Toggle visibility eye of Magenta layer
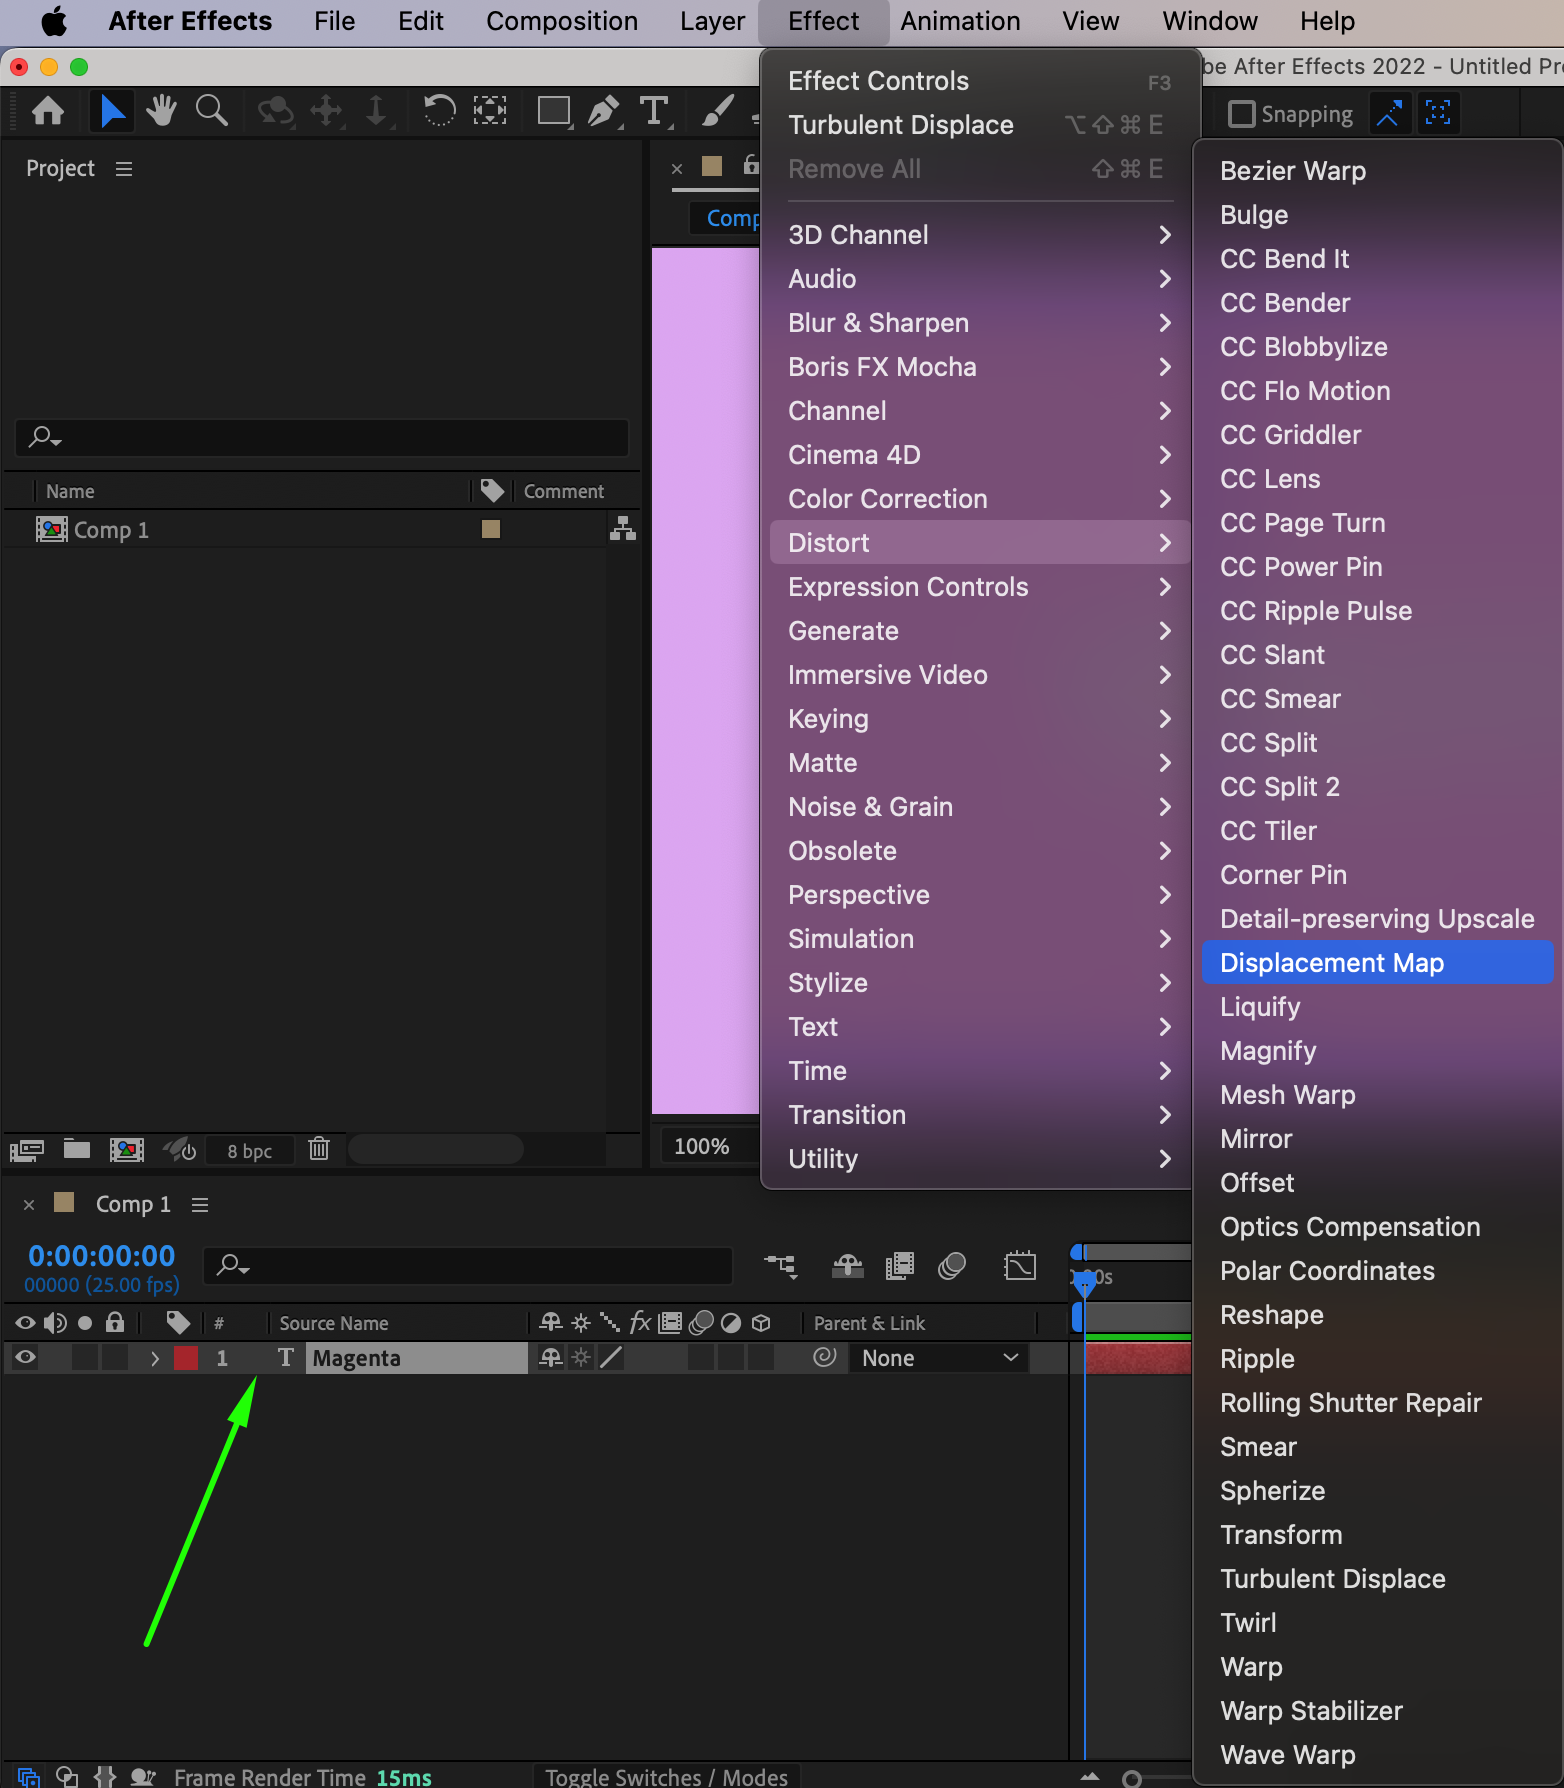Viewport: 1564px width, 1788px height. (26, 1357)
